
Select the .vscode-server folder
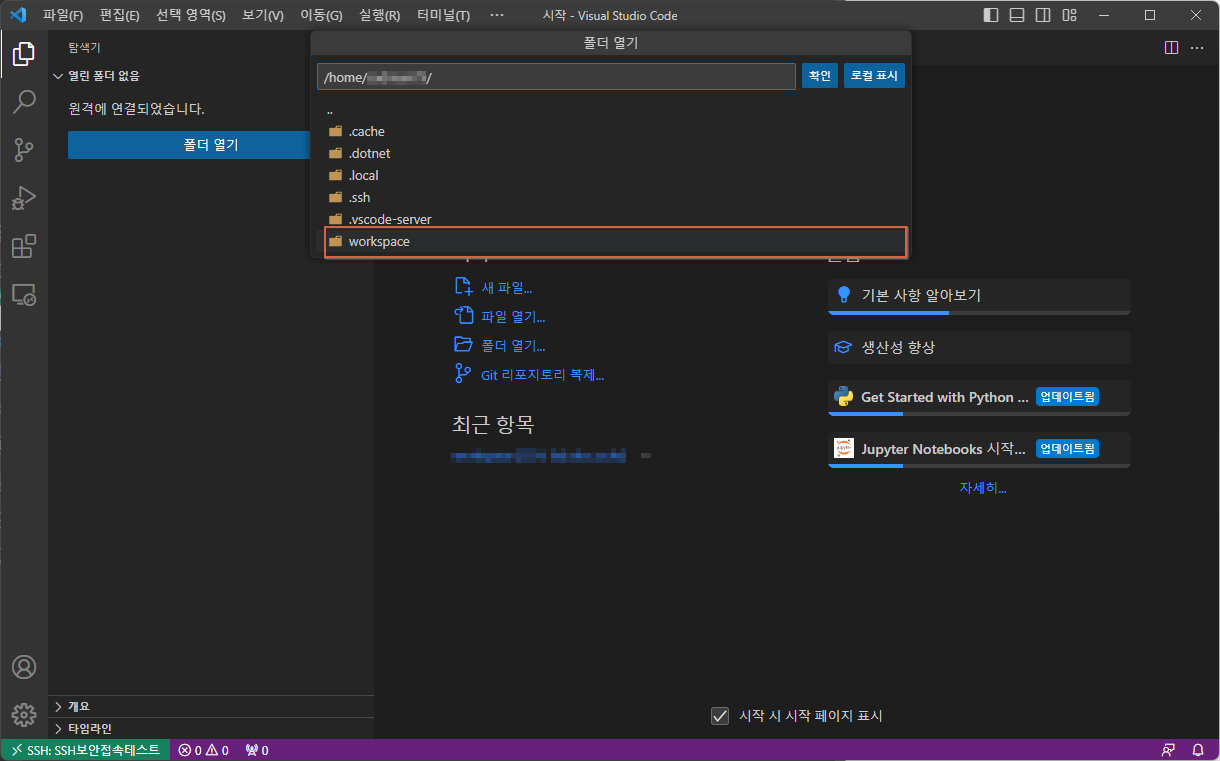pos(611,219)
